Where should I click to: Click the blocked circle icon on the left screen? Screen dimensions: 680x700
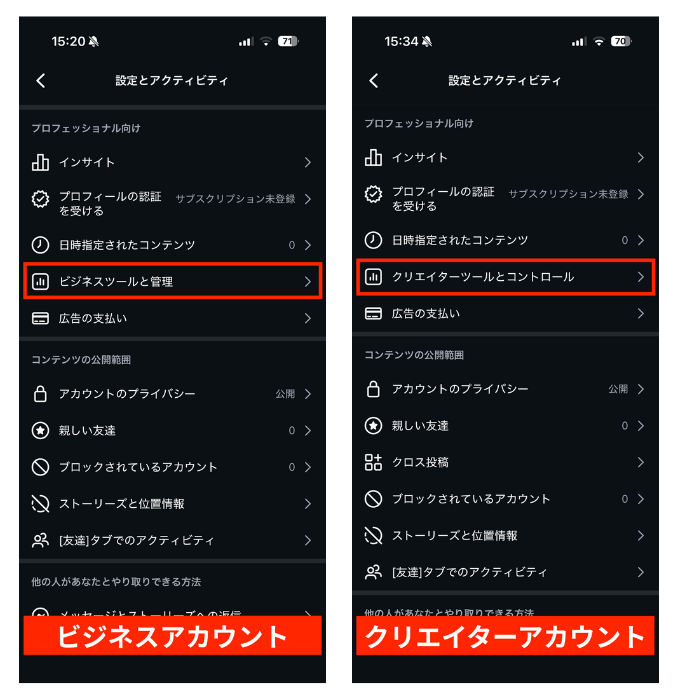40,467
